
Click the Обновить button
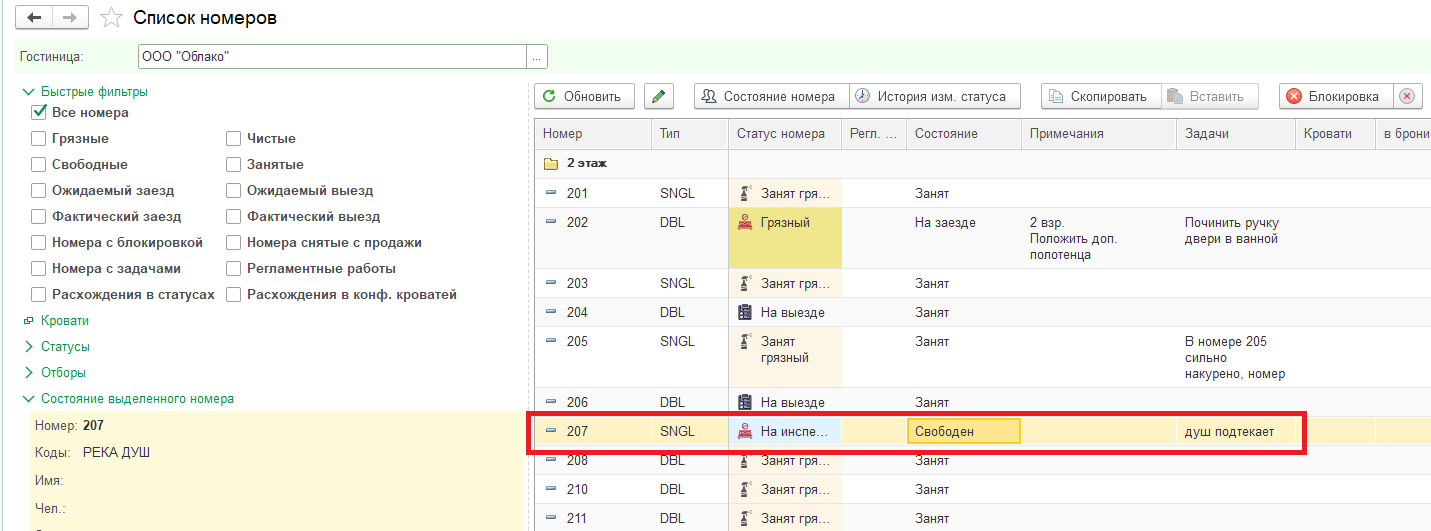pyautogui.click(x=584, y=96)
